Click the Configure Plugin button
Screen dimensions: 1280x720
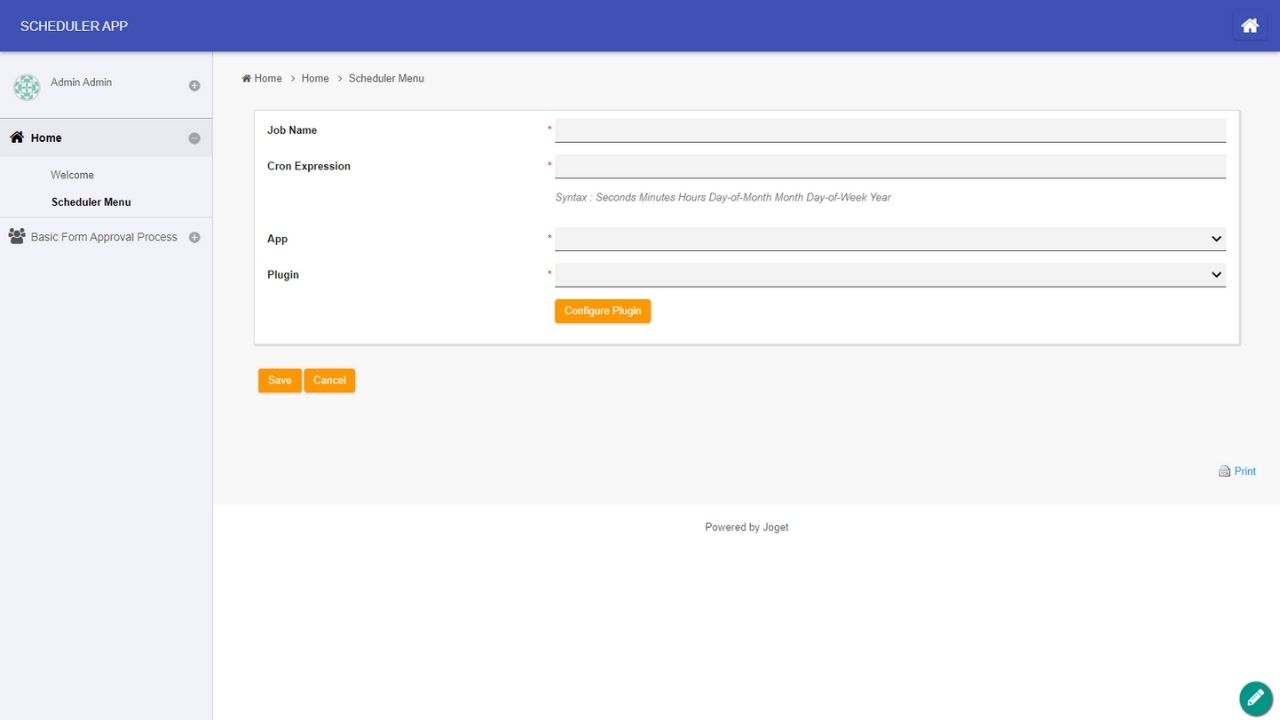(x=602, y=311)
